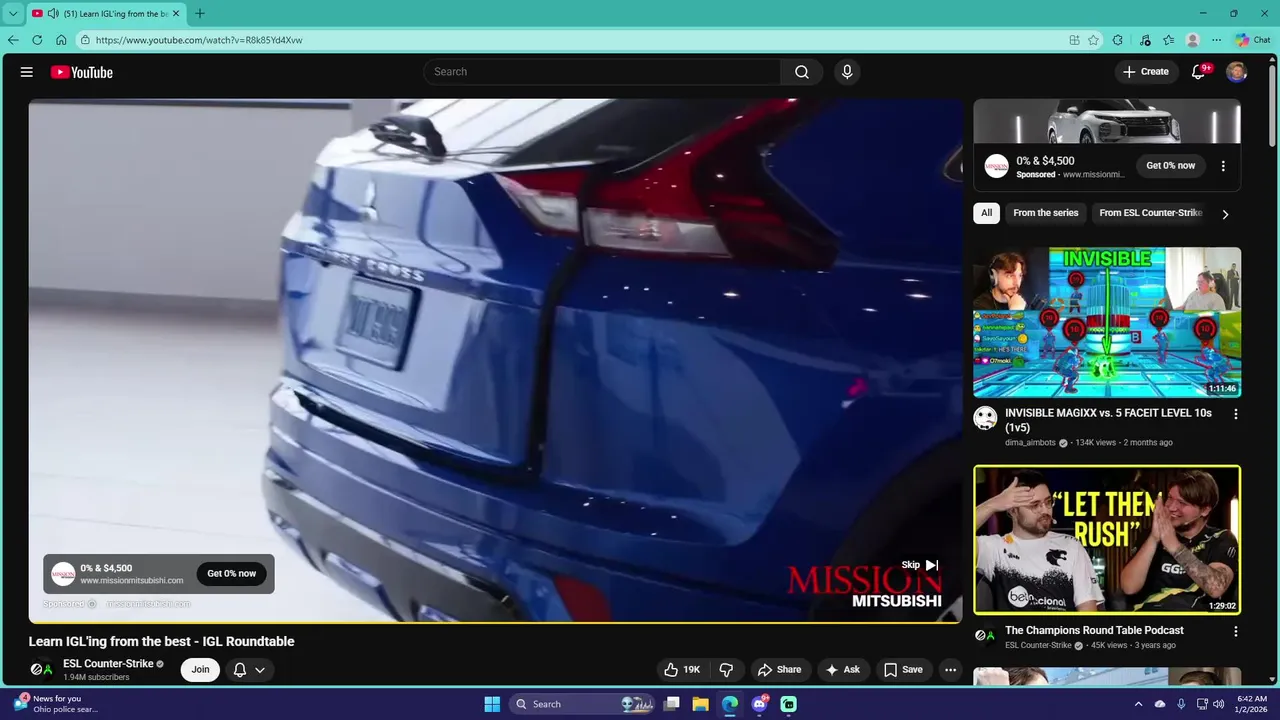Open sidebar ad three-dot options
This screenshot has height=720, width=1280.
(x=1223, y=166)
